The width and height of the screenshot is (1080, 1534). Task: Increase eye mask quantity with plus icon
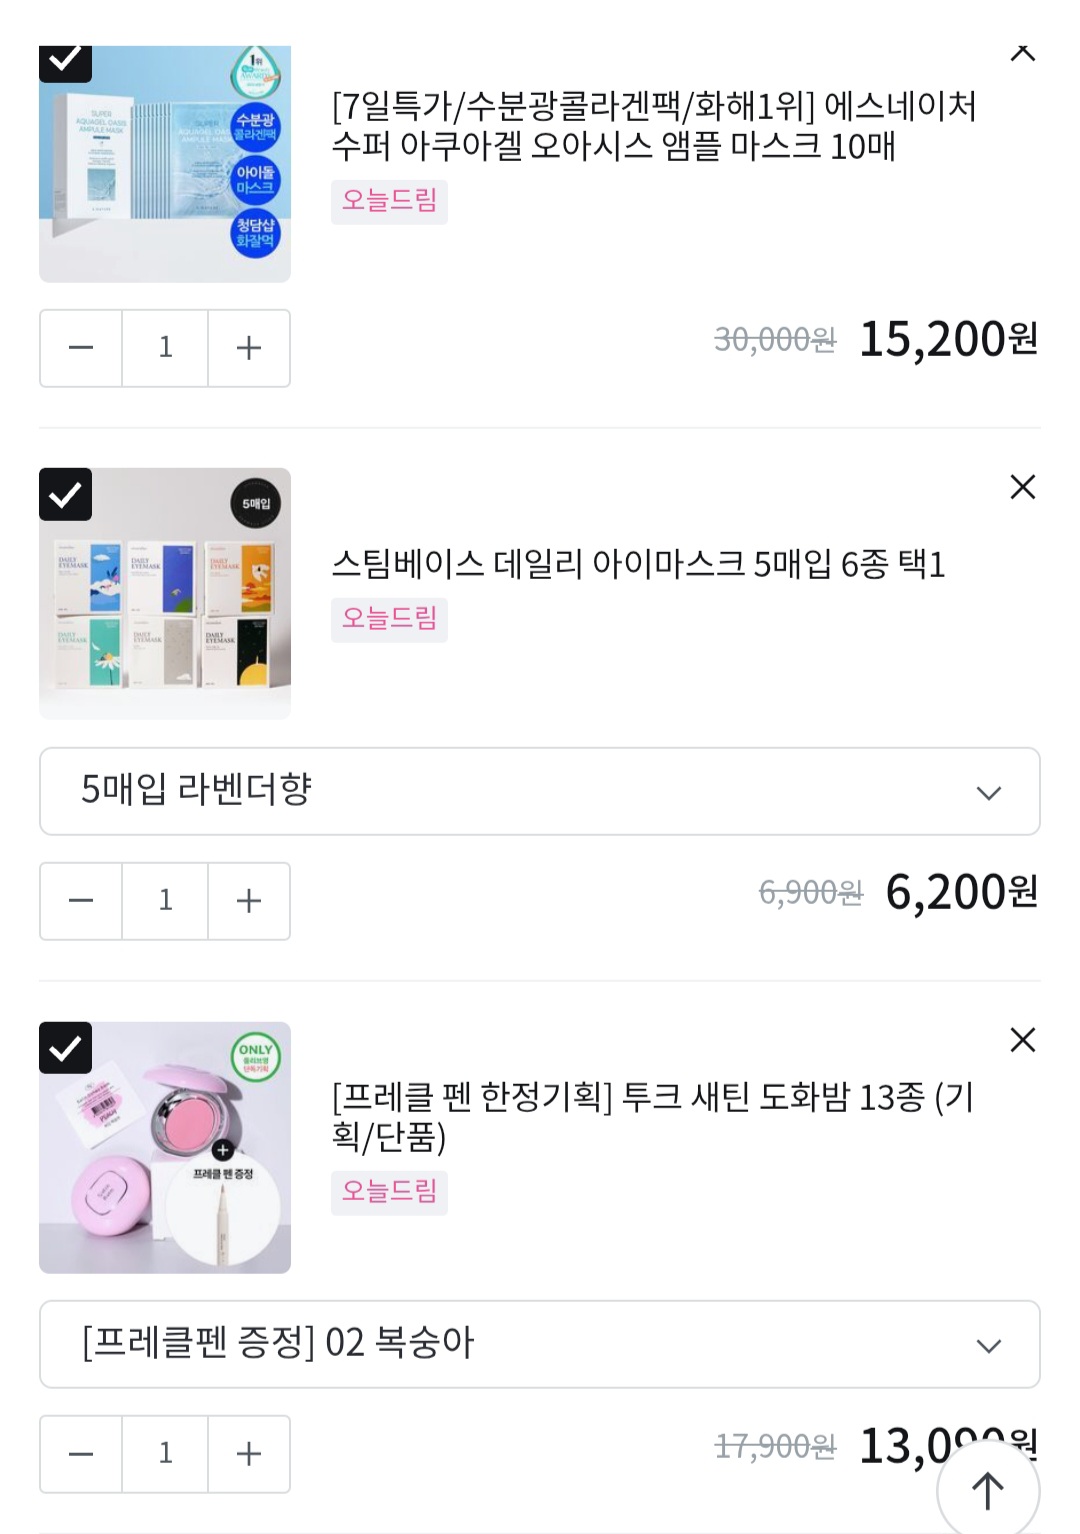tap(249, 901)
